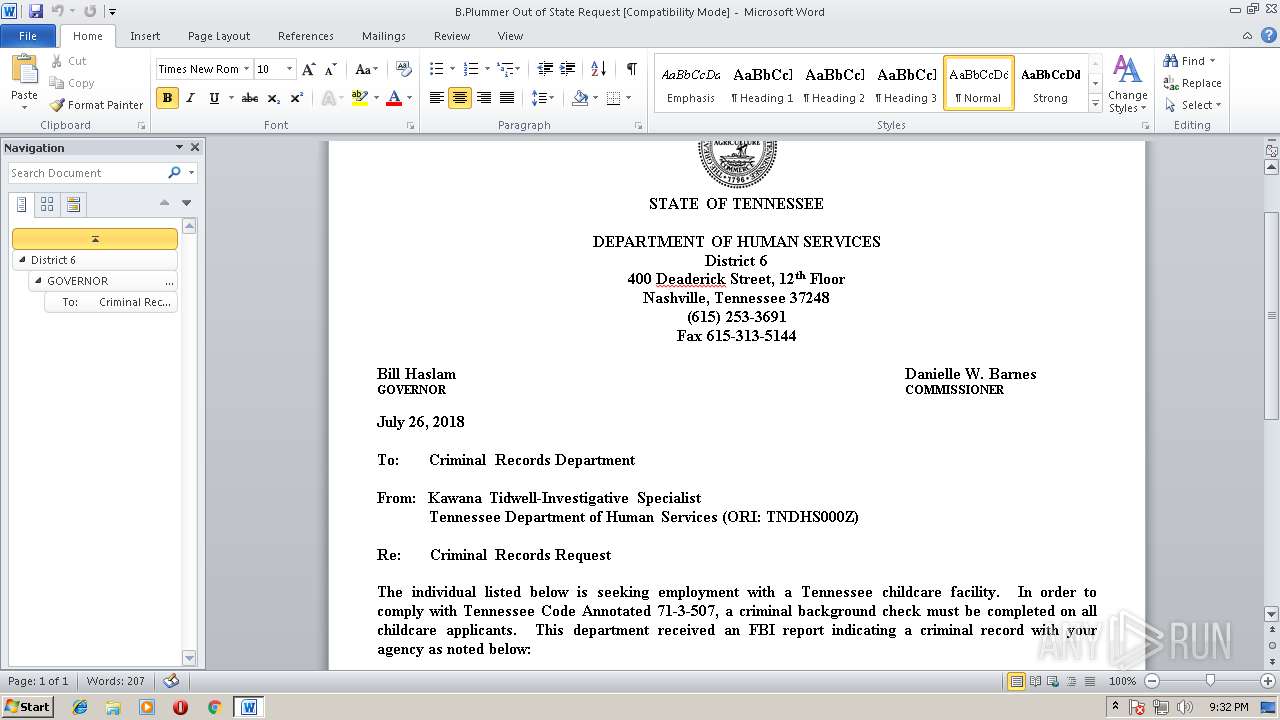Switch to Insert tab
This screenshot has width=1280, height=720.
[145, 36]
